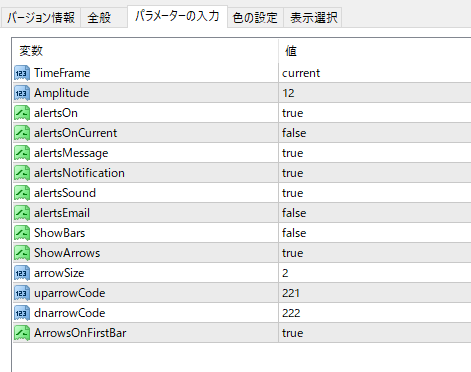The image size is (471, 372).
Task: Select the ArrowsOnFirstBar variable name
Action: coord(80,333)
